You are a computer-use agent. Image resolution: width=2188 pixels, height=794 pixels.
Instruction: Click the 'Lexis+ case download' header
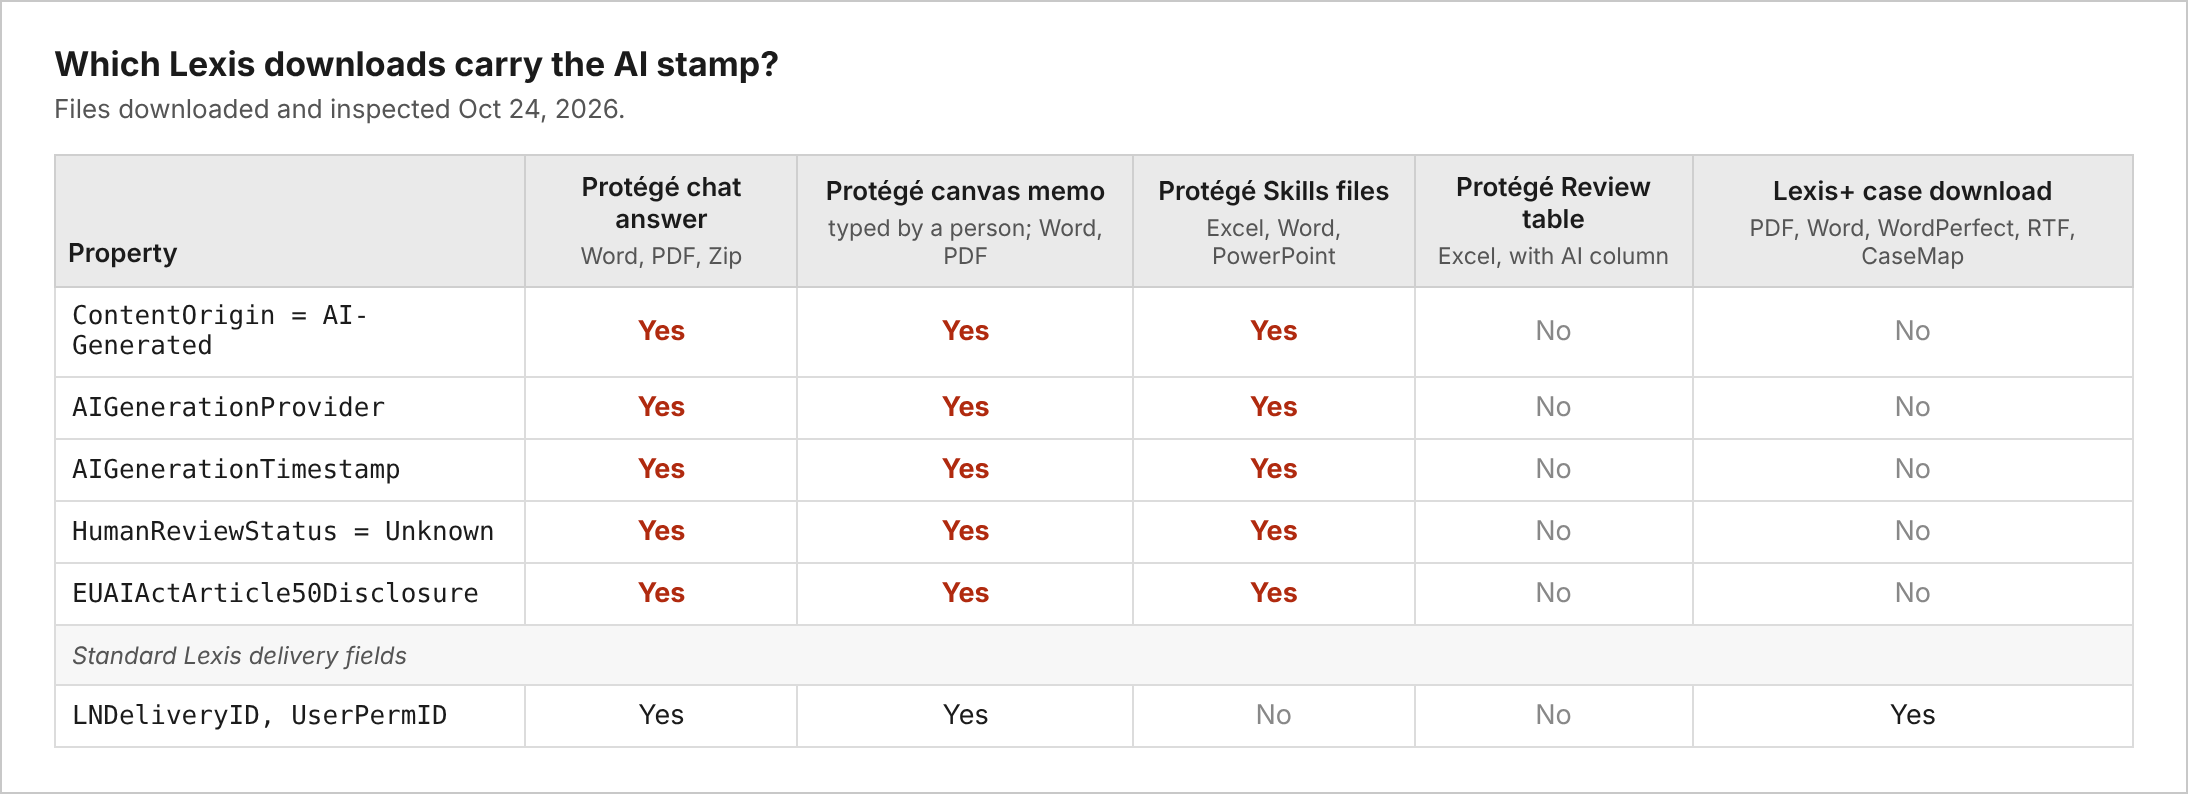pyautogui.click(x=1912, y=191)
